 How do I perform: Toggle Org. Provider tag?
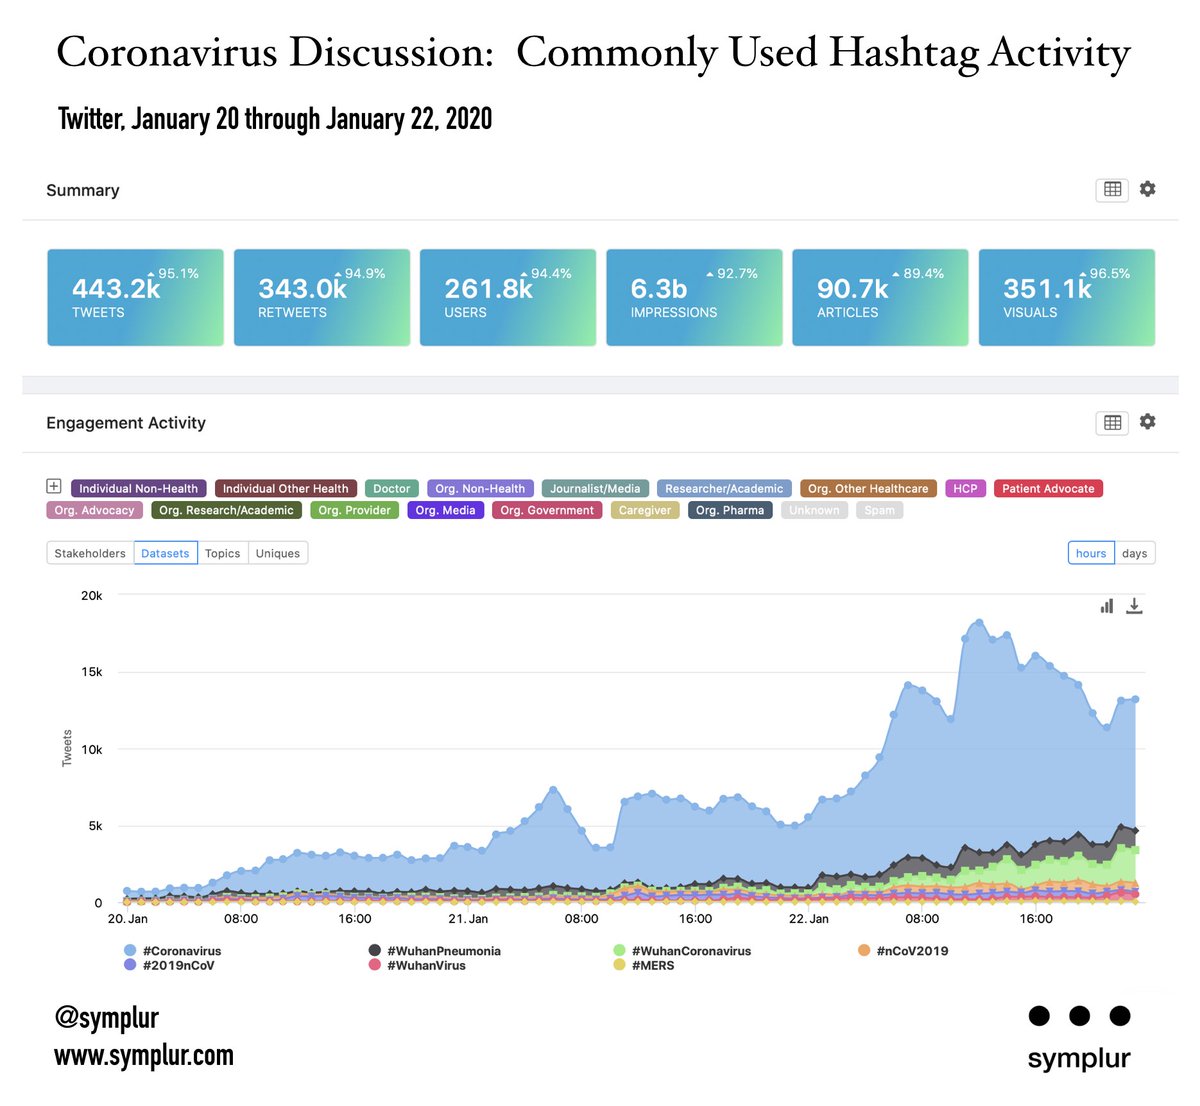(x=355, y=510)
